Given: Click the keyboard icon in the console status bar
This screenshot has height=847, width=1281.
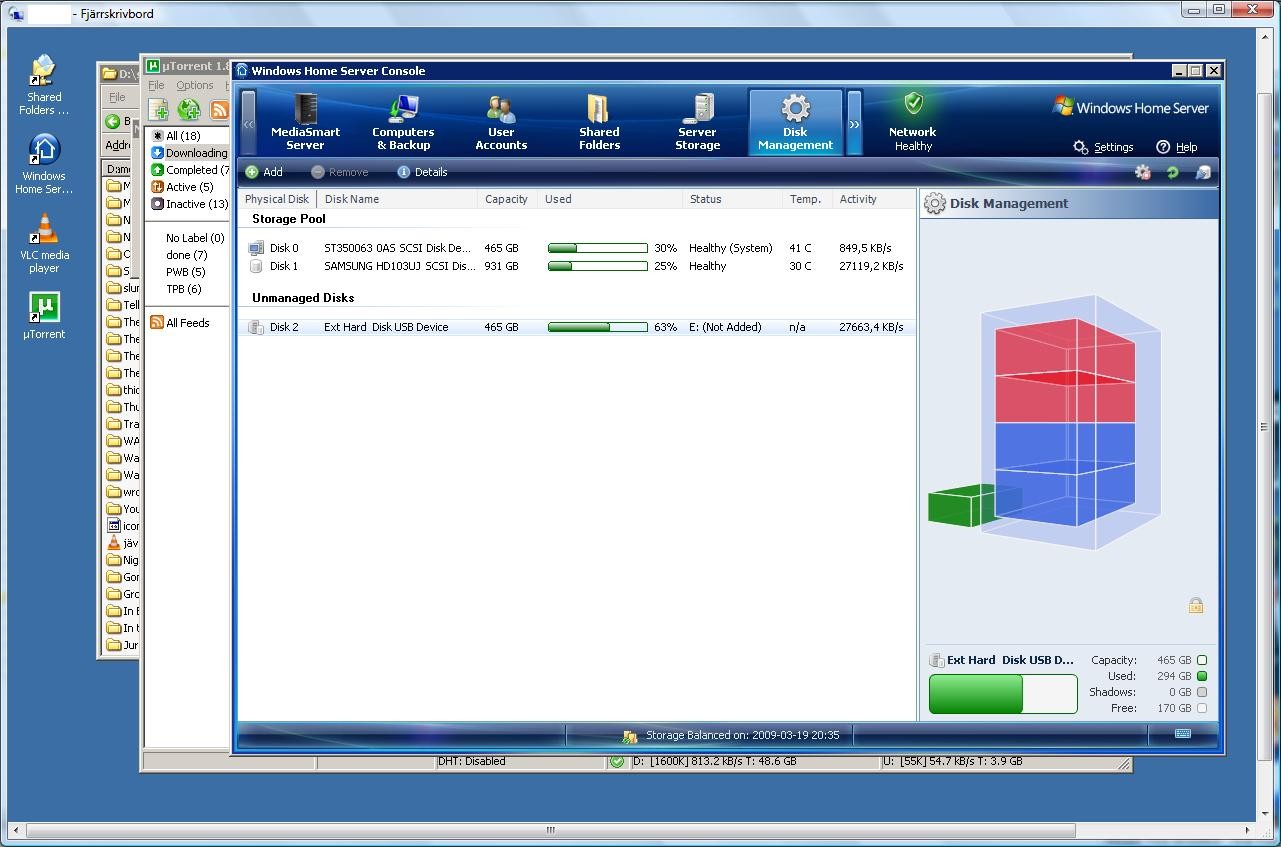Looking at the screenshot, I should [1182, 733].
